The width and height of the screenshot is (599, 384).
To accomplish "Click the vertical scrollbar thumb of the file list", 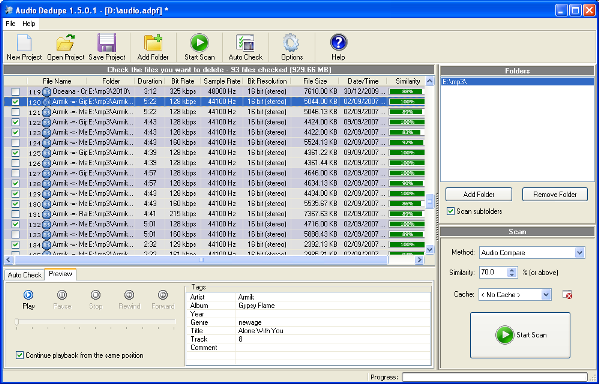I will click(x=430, y=201).
